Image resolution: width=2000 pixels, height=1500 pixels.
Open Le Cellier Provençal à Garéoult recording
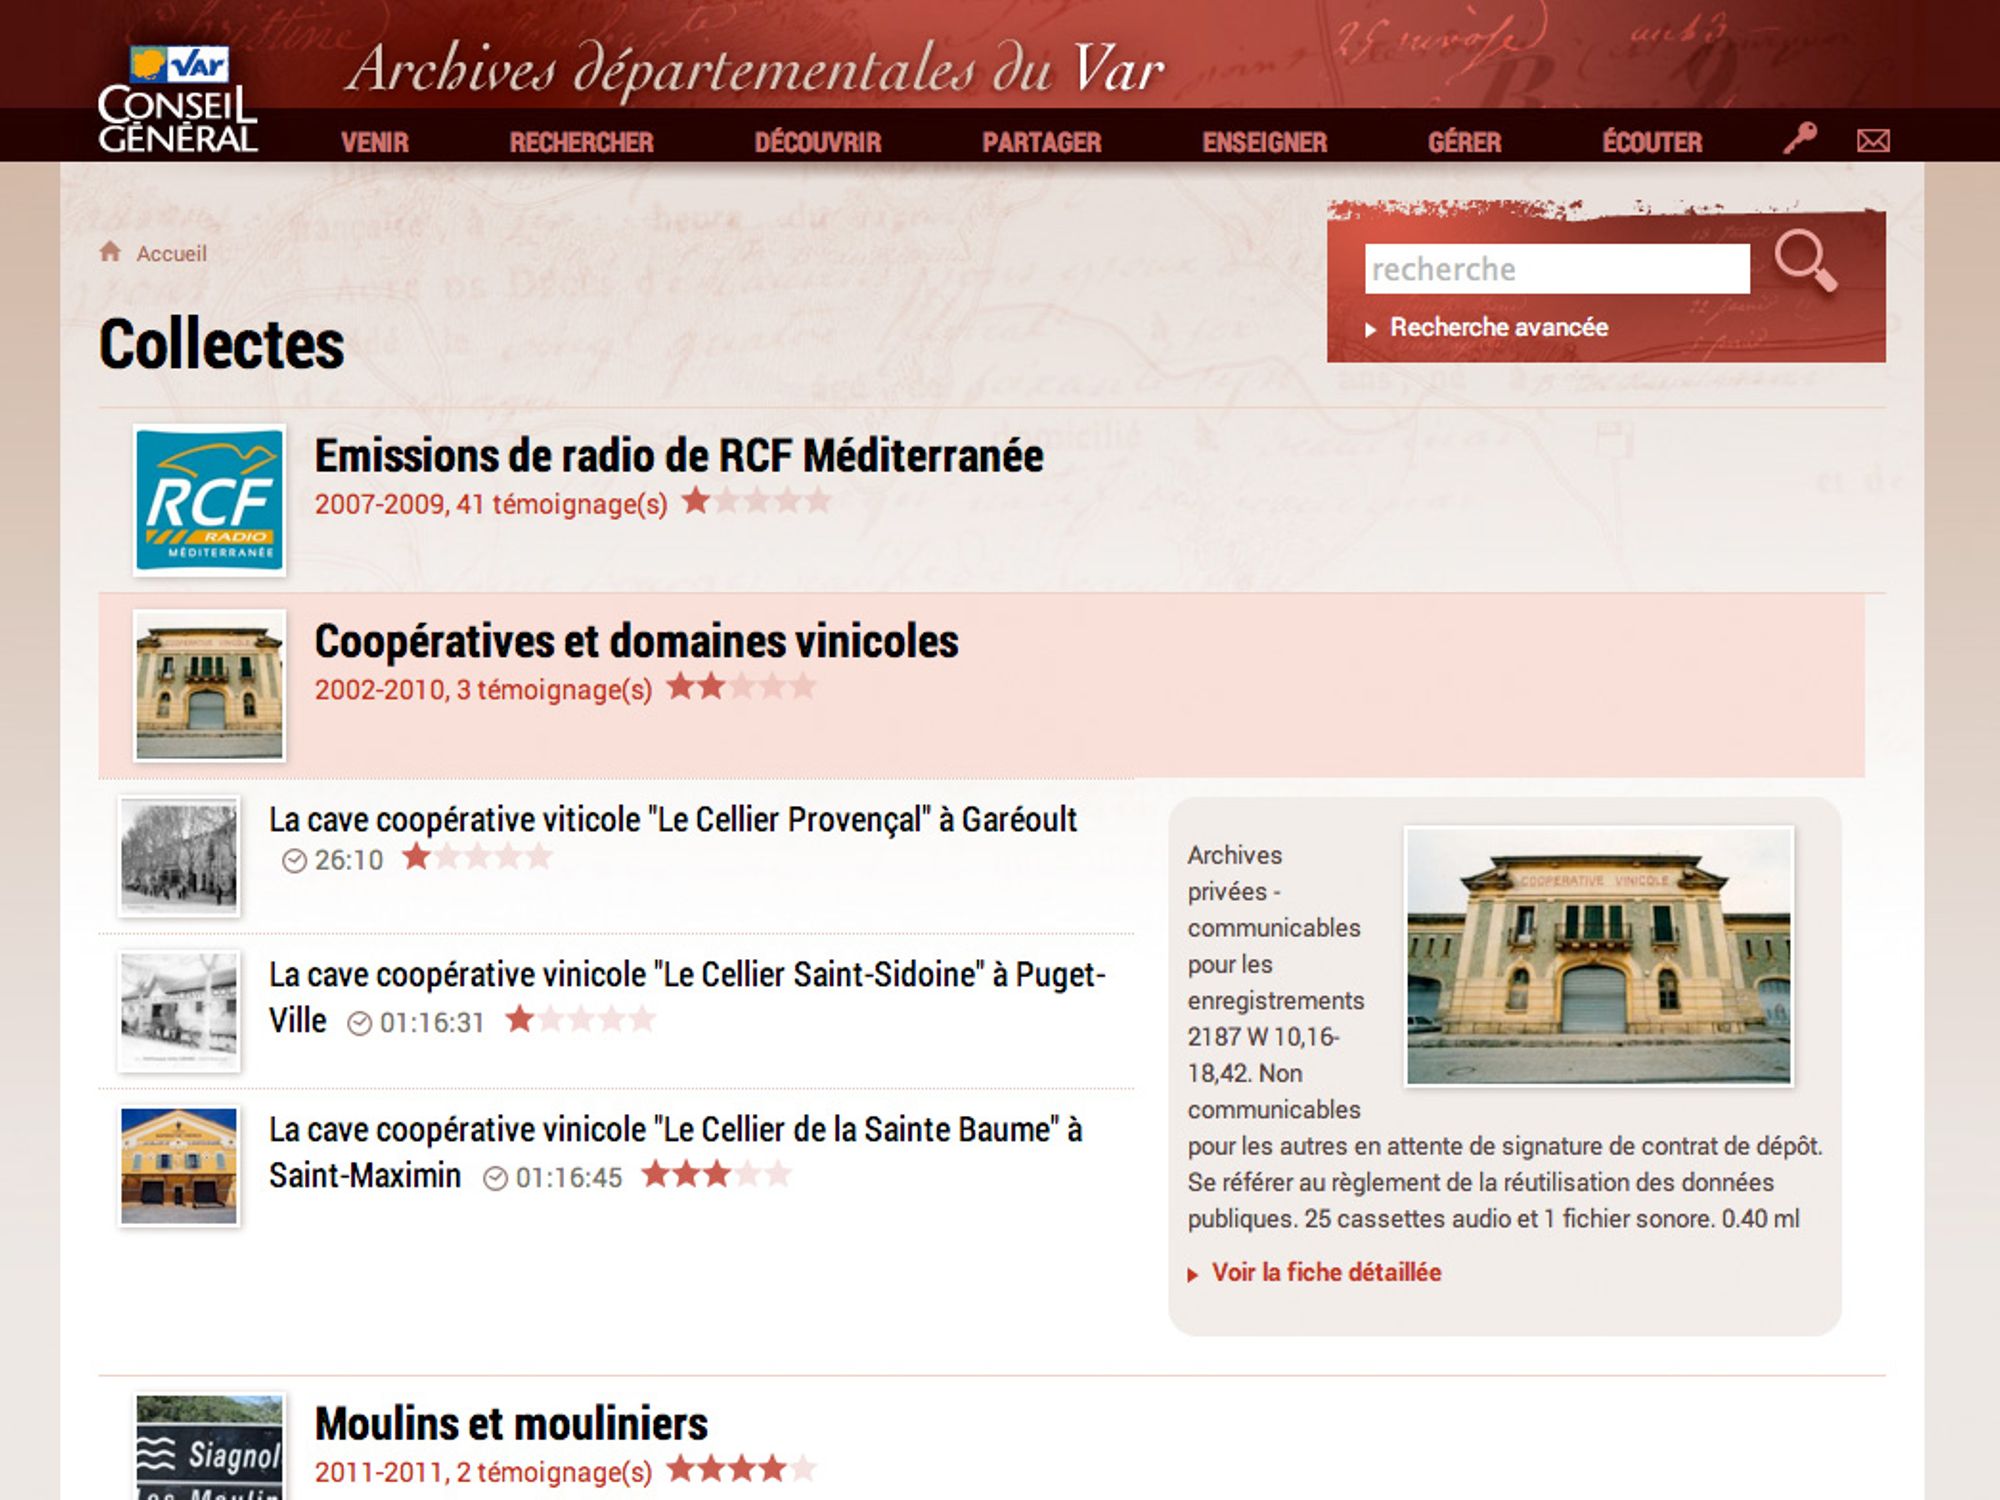[x=672, y=820]
